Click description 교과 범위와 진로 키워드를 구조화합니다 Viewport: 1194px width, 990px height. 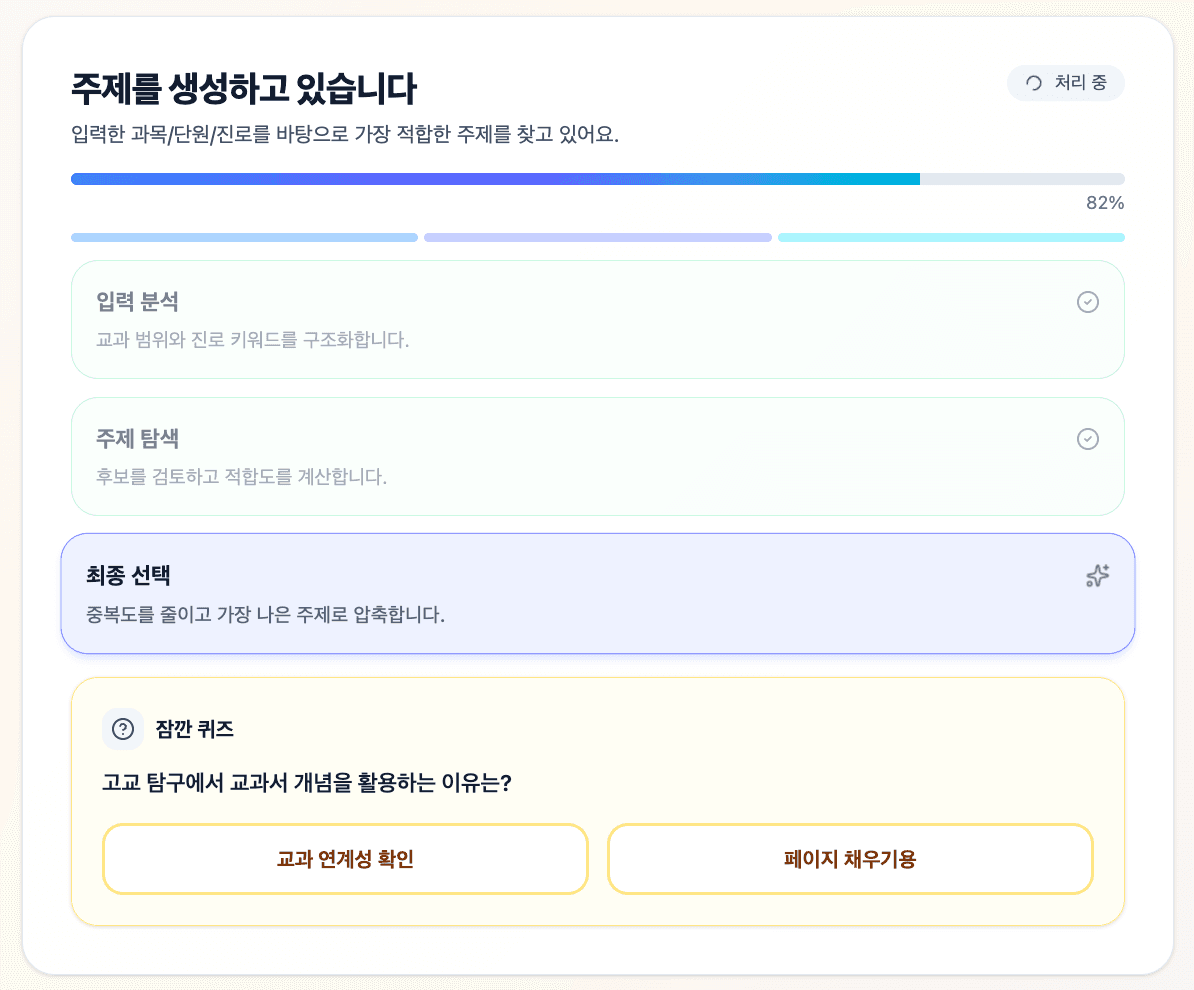(x=252, y=340)
